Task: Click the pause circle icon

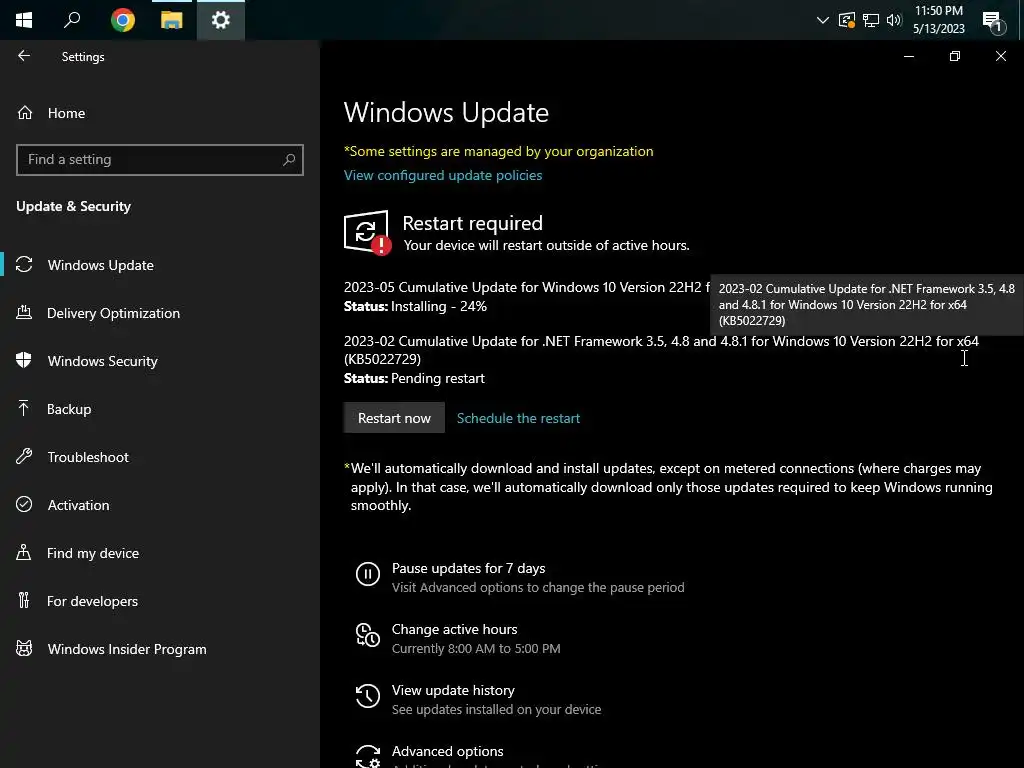Action: tap(368, 574)
